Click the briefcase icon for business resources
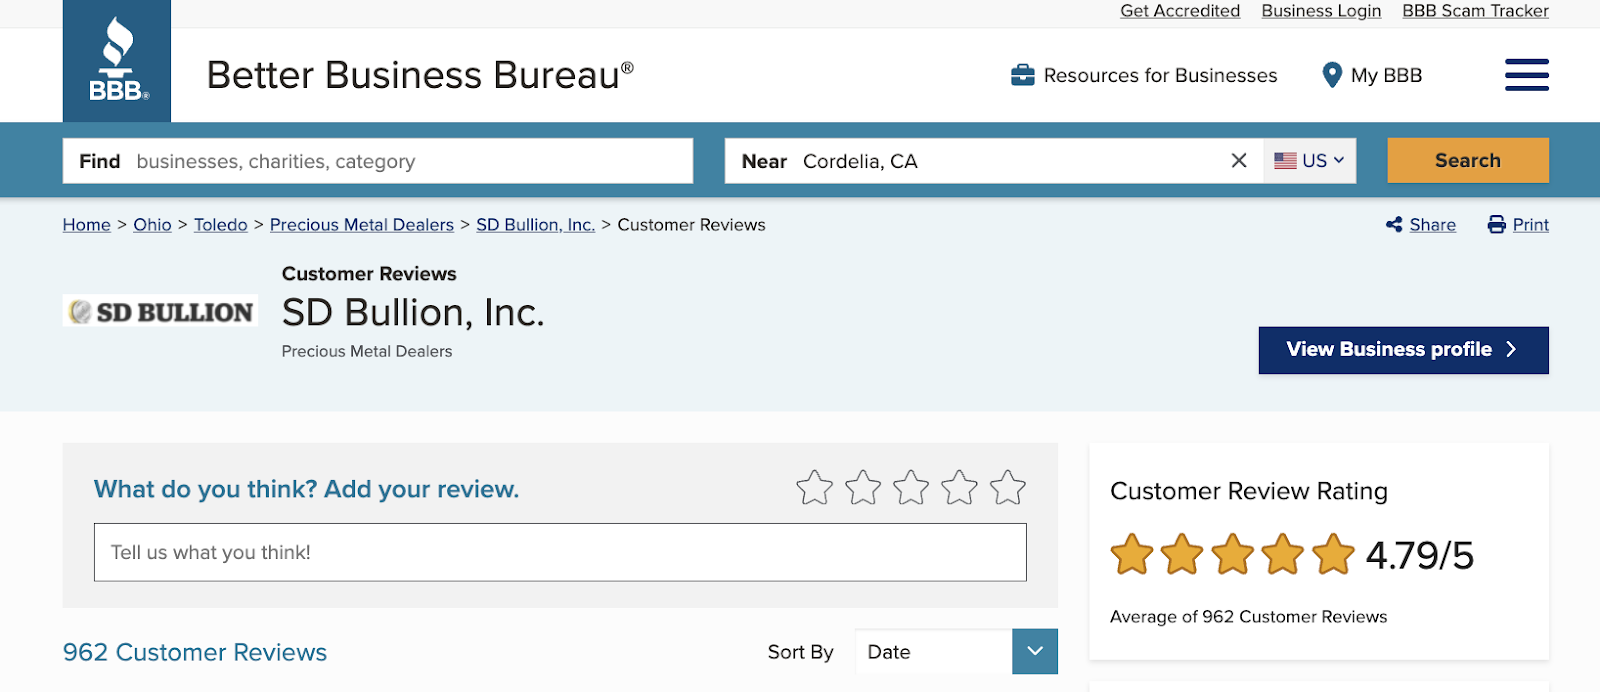Viewport: 1600px width, 692px height. pos(1022,75)
